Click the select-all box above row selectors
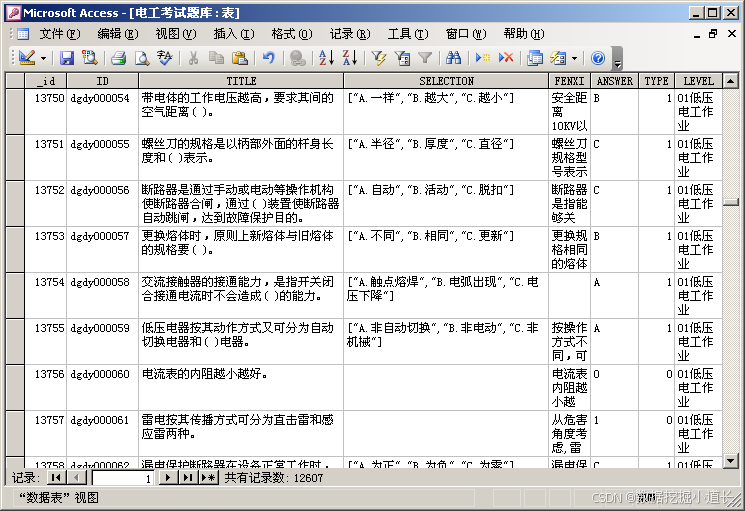 [15, 81]
